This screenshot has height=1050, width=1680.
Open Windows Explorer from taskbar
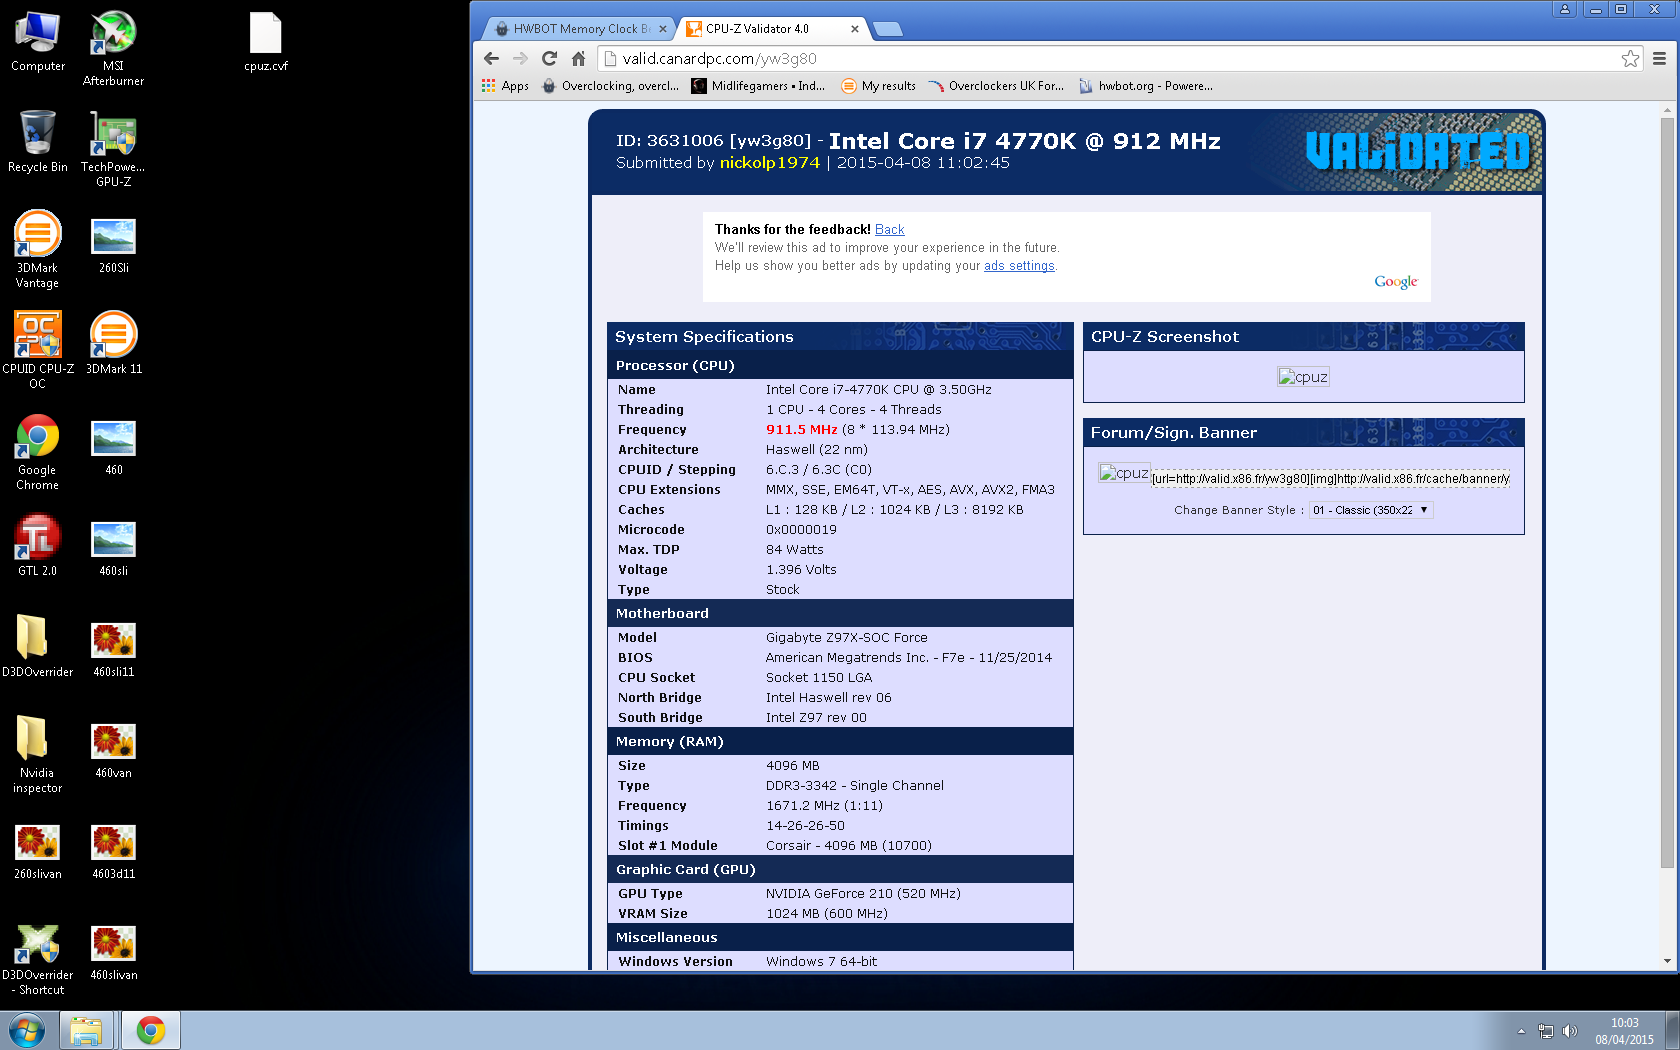tap(86, 1031)
